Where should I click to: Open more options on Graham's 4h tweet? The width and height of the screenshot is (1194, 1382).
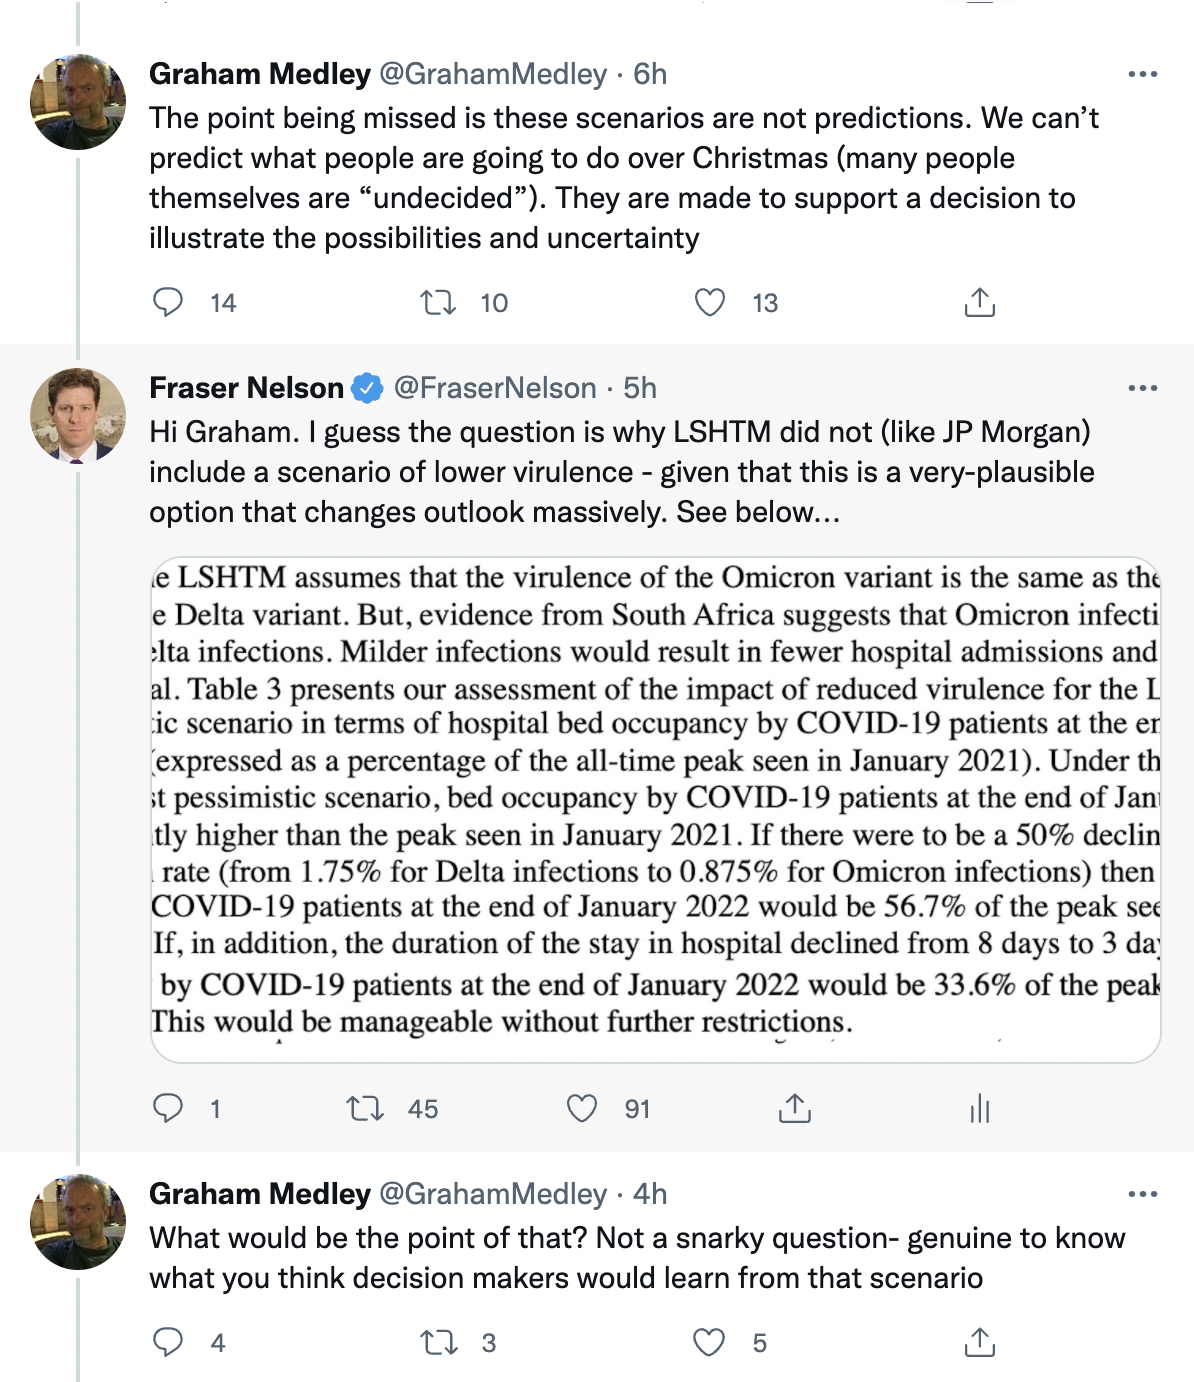click(x=1142, y=1194)
